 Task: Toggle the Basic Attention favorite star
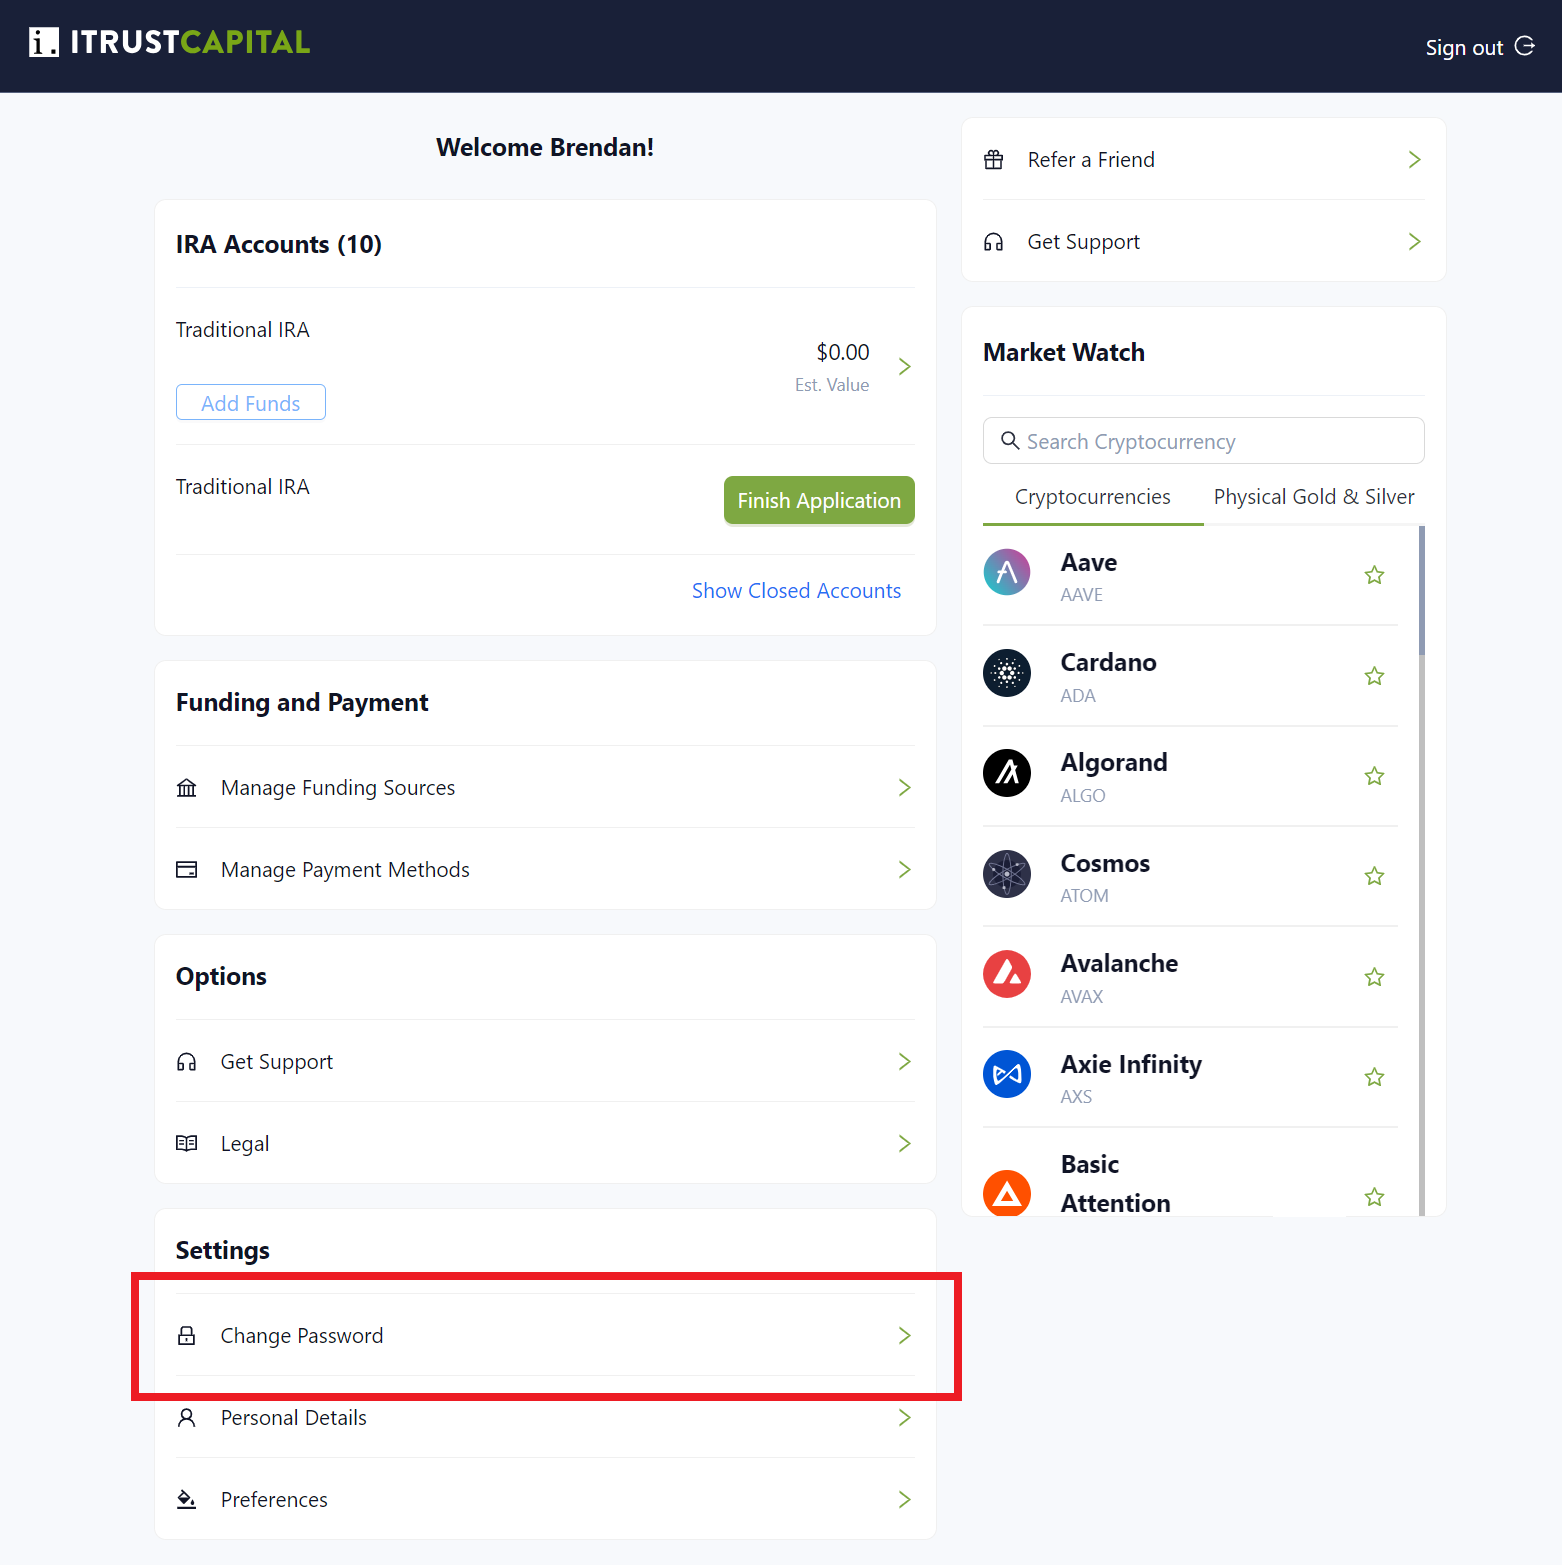(x=1375, y=1197)
